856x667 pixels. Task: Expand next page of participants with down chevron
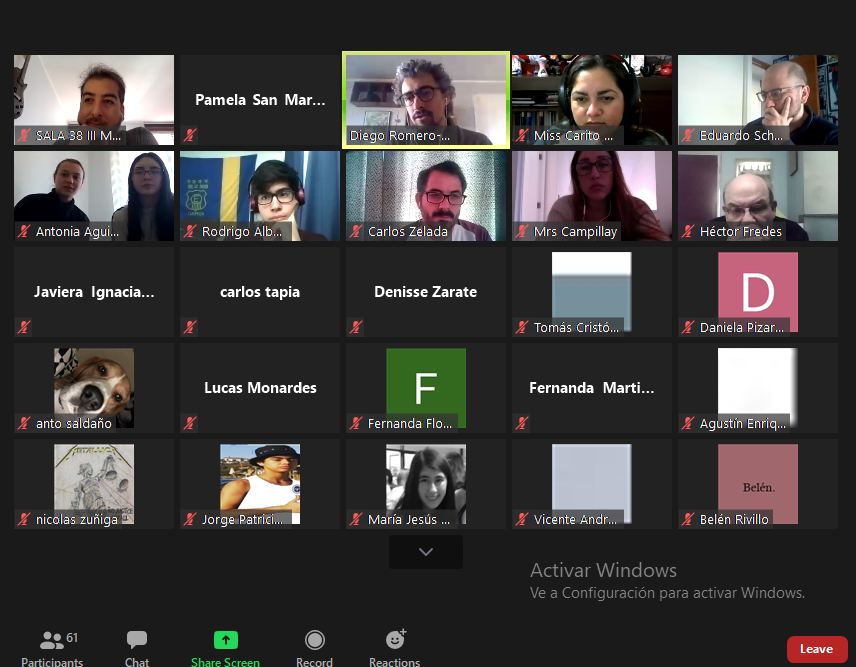426,552
